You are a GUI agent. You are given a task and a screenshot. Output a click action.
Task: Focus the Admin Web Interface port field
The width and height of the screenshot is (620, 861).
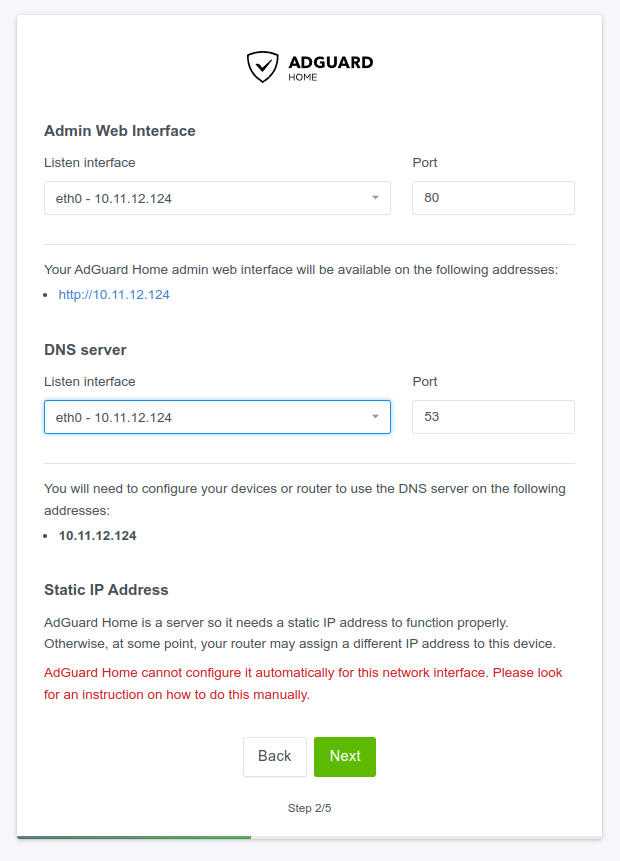[x=493, y=198]
